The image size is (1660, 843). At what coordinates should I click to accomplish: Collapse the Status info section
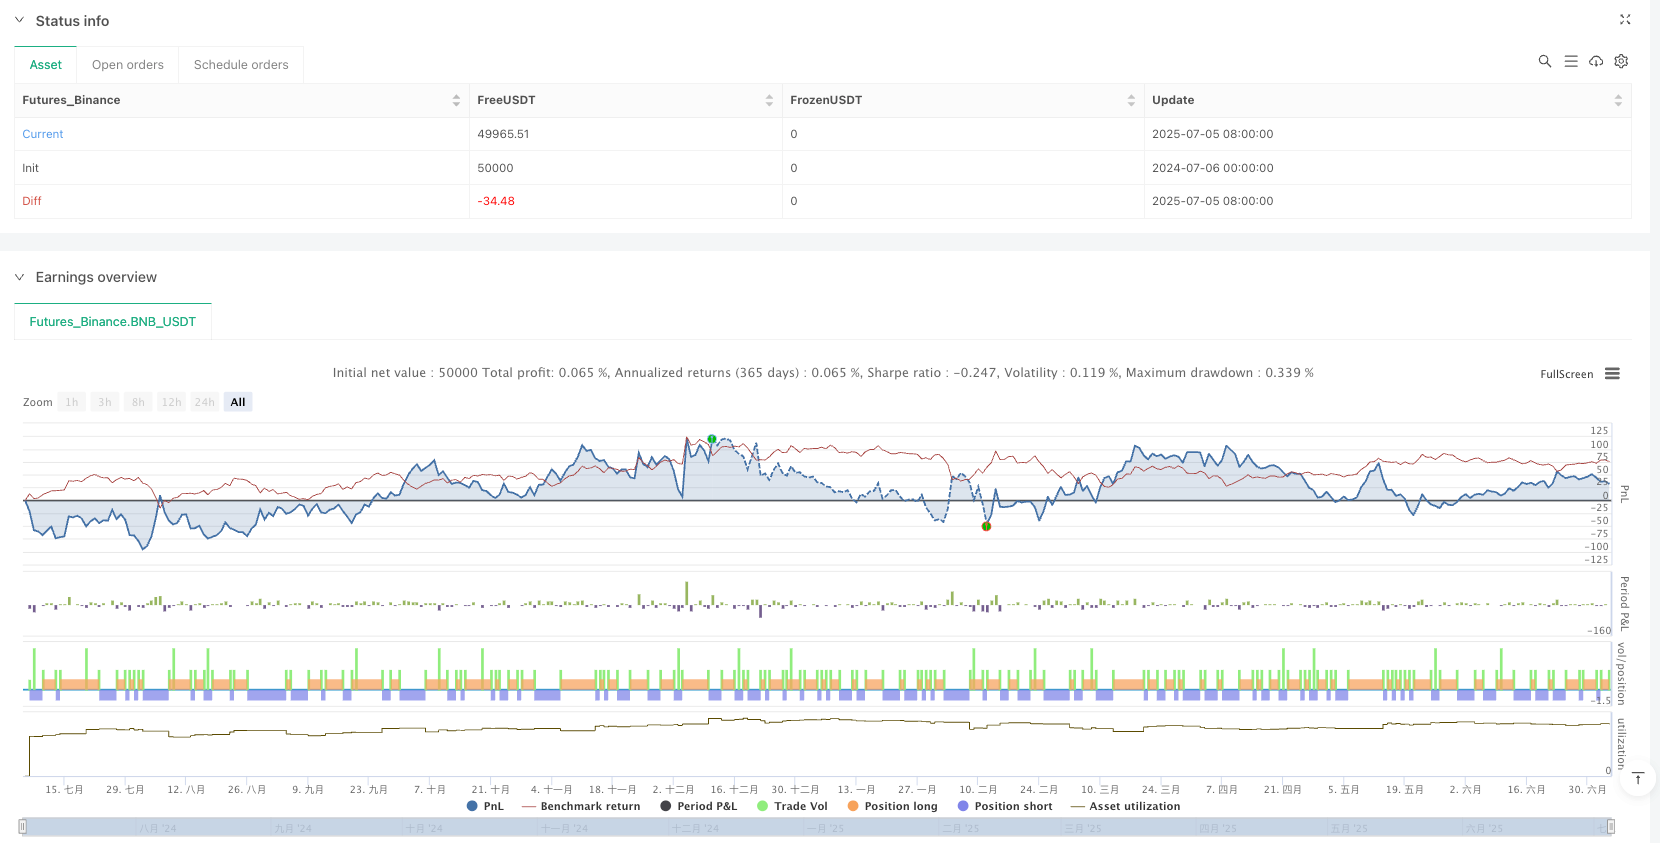click(x=19, y=20)
